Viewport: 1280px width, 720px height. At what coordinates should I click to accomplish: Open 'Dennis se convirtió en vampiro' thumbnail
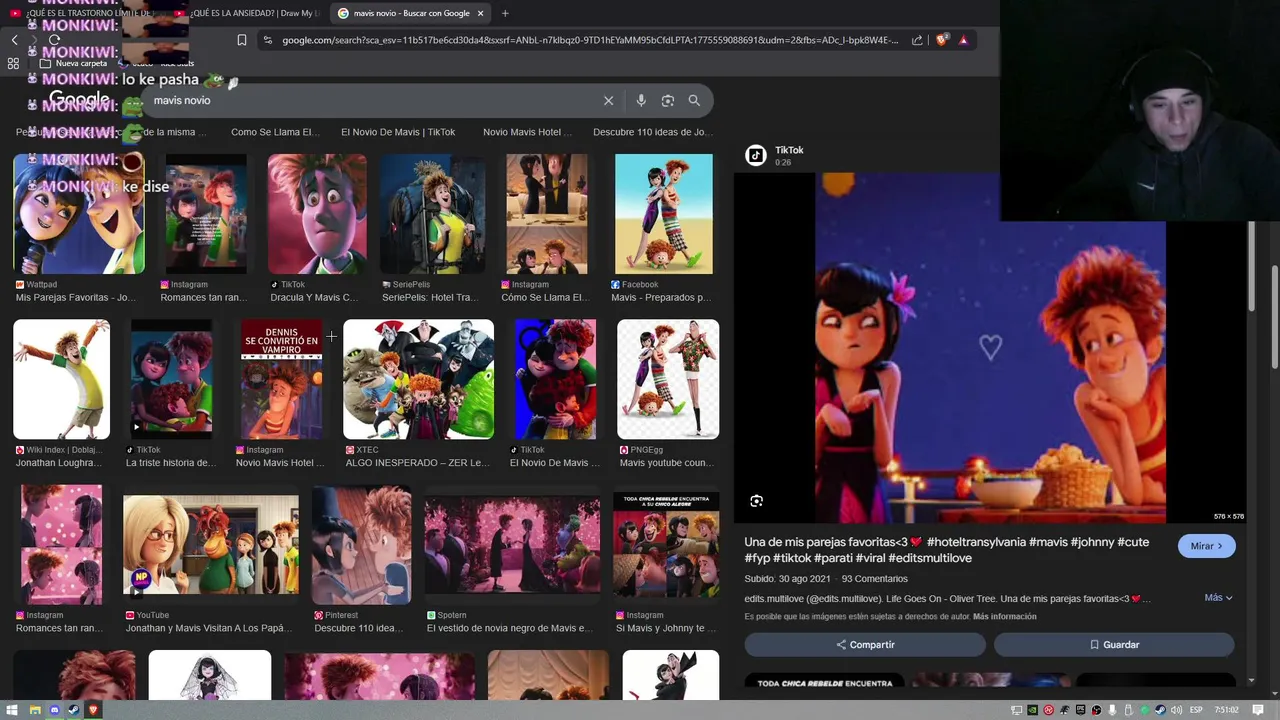point(281,379)
